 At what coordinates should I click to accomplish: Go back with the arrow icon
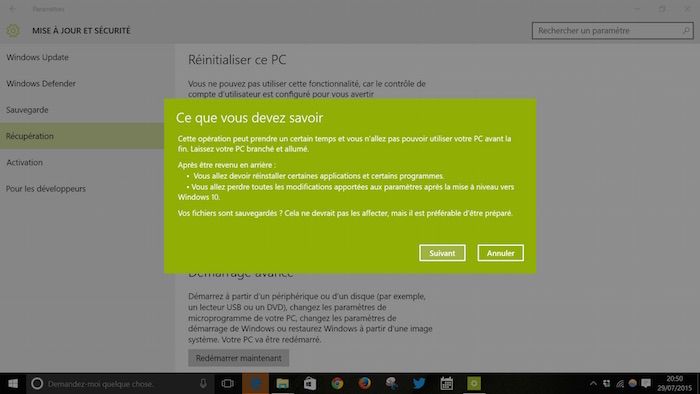(x=12, y=8)
